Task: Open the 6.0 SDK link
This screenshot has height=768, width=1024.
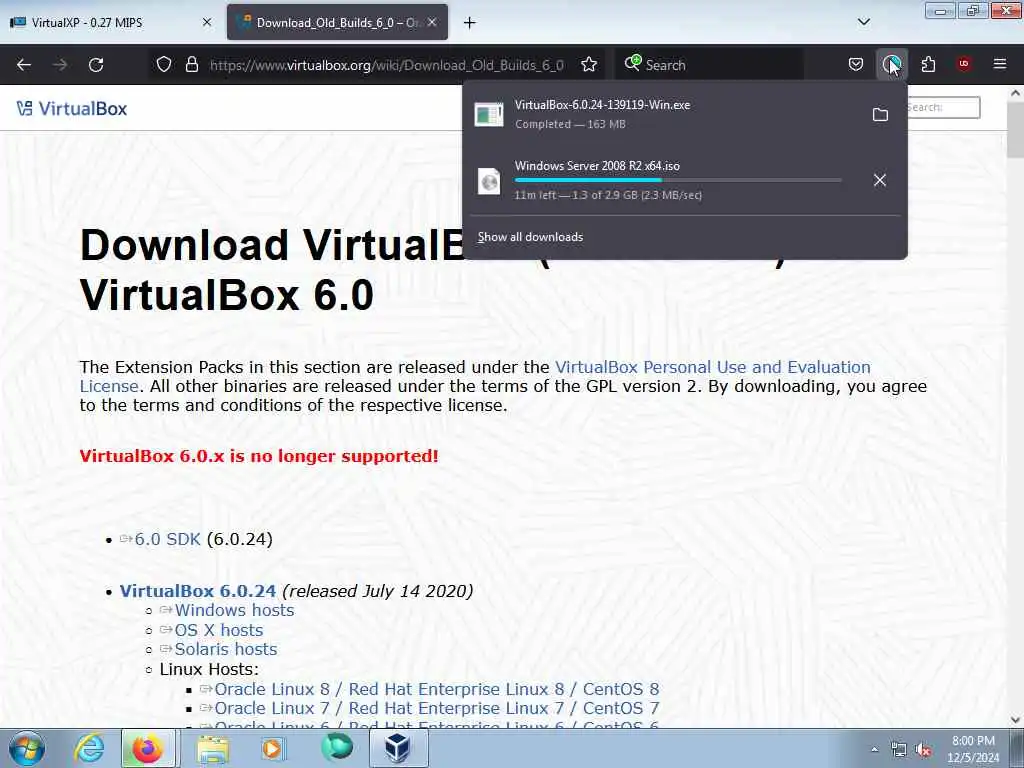Action: click(167, 539)
